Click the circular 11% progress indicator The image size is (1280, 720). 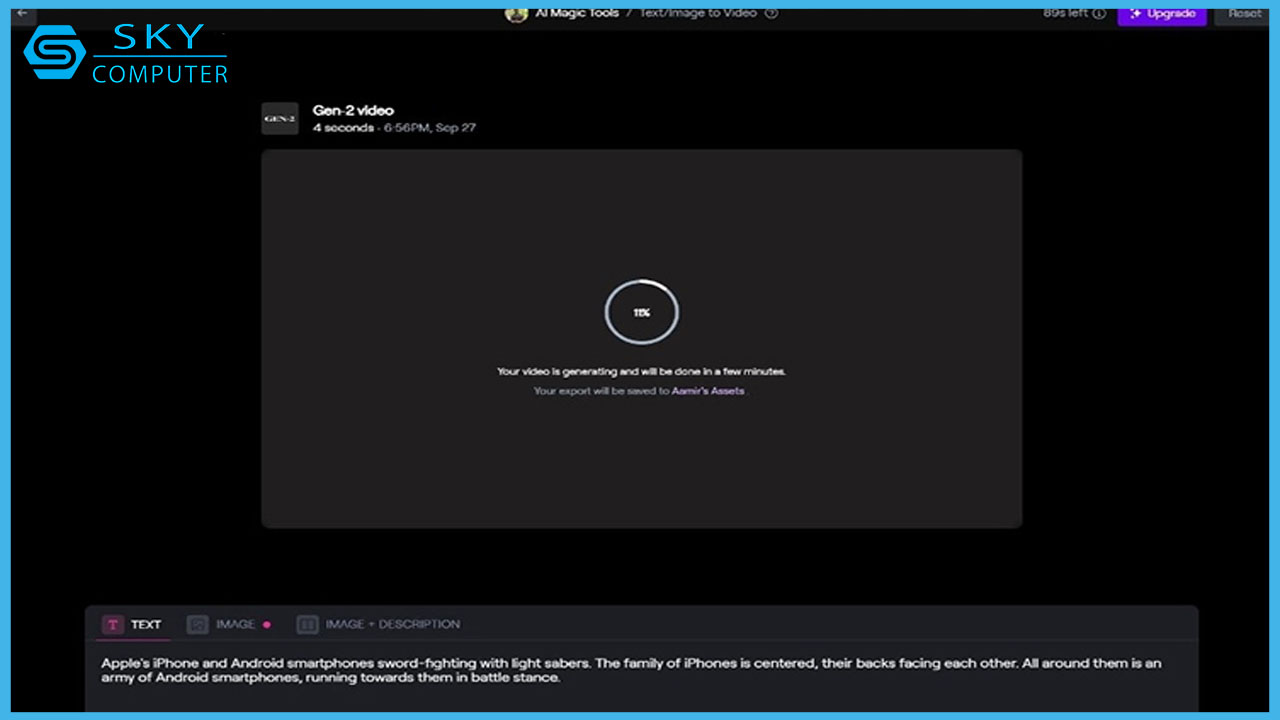pyautogui.click(x=641, y=312)
